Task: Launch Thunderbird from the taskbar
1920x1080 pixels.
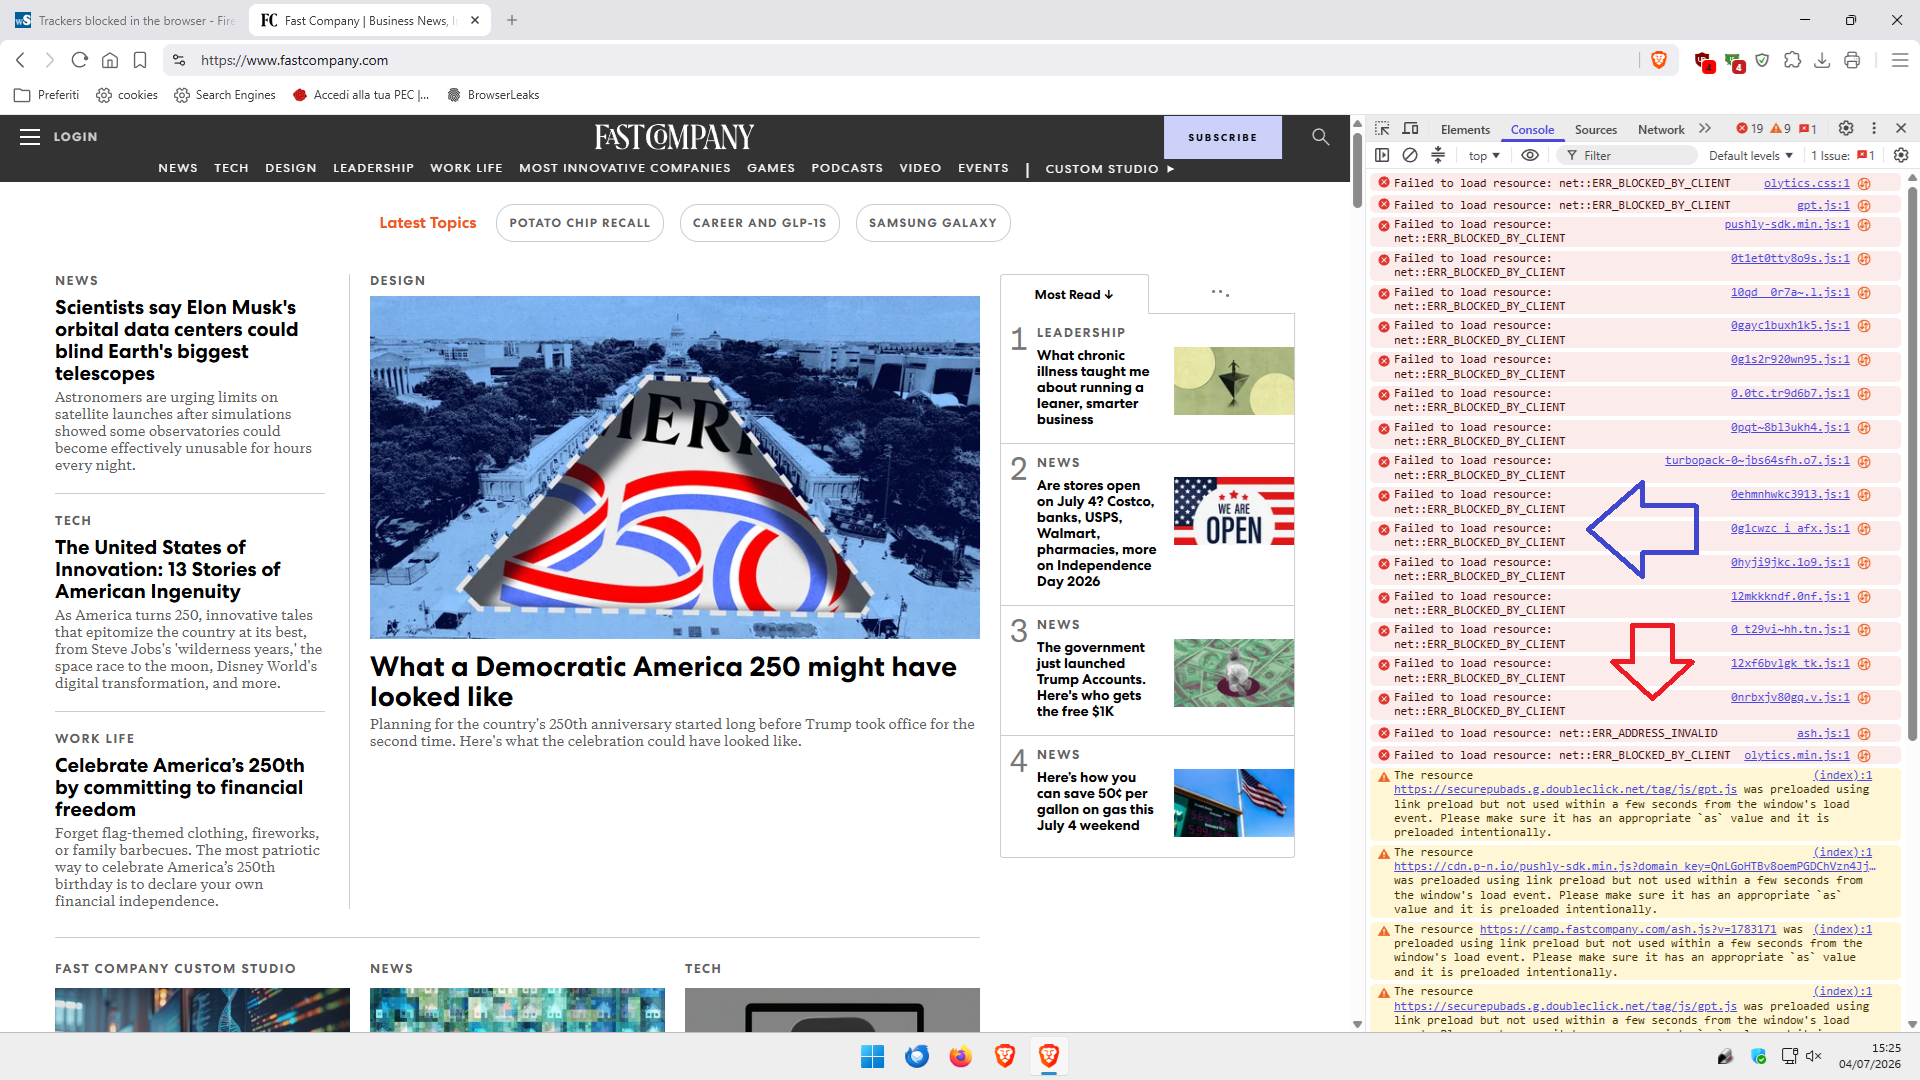Action: coord(917,1056)
